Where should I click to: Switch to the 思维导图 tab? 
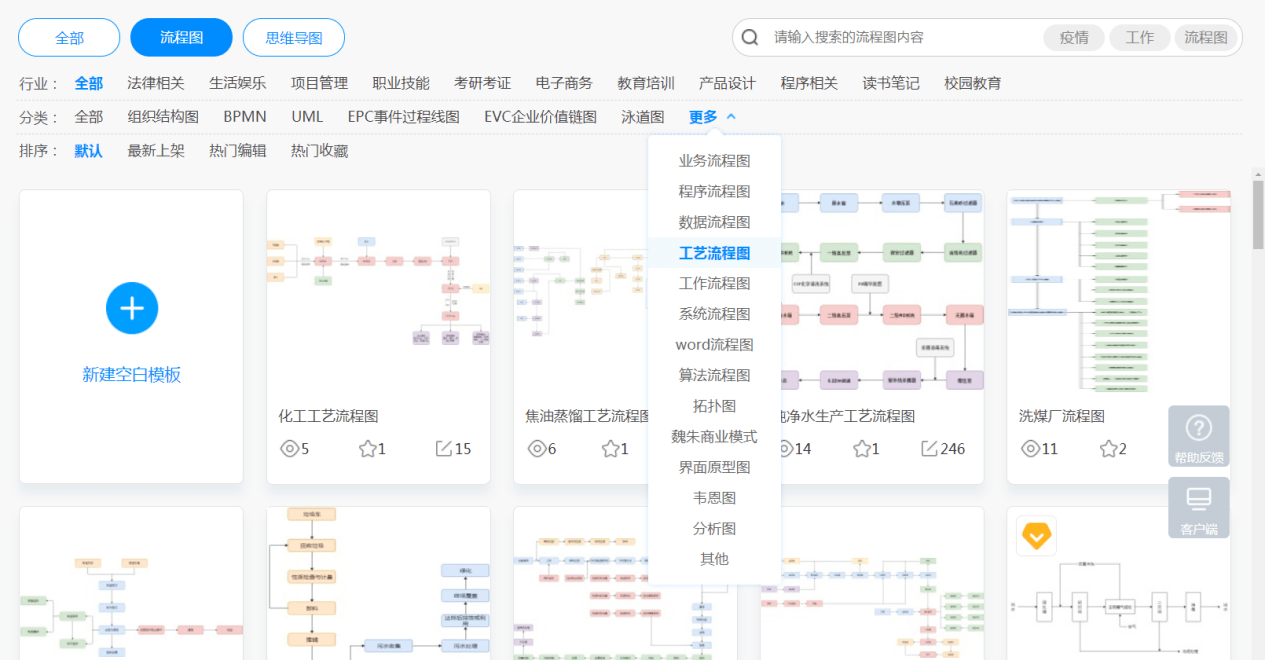pyautogui.click(x=294, y=37)
